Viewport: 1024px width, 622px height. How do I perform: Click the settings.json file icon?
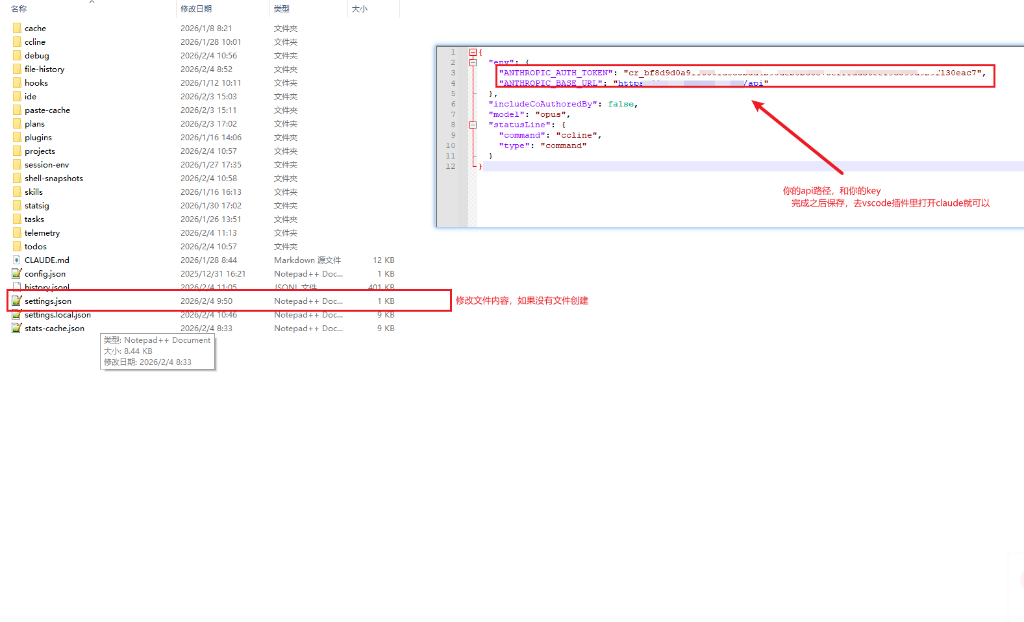pyautogui.click(x=17, y=300)
